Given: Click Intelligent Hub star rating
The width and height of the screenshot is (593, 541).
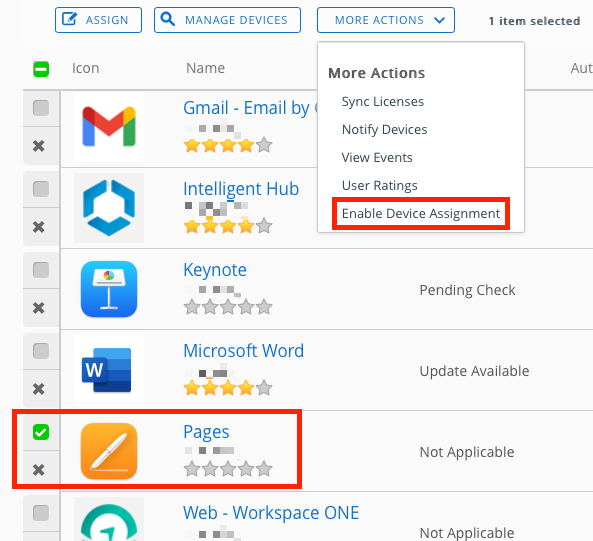Looking at the screenshot, I should (x=228, y=226).
